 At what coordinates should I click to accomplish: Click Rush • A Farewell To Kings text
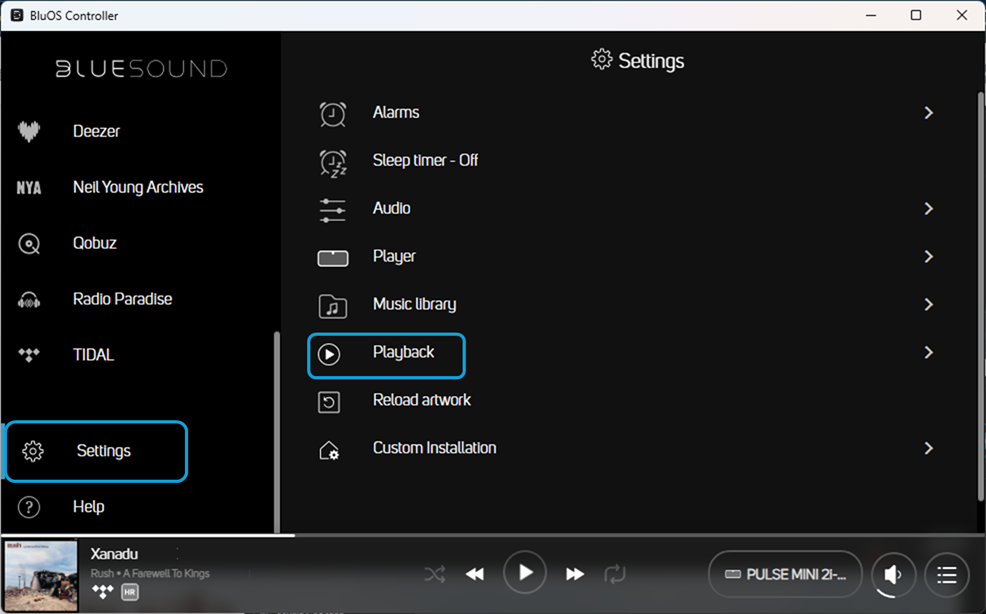point(150,573)
